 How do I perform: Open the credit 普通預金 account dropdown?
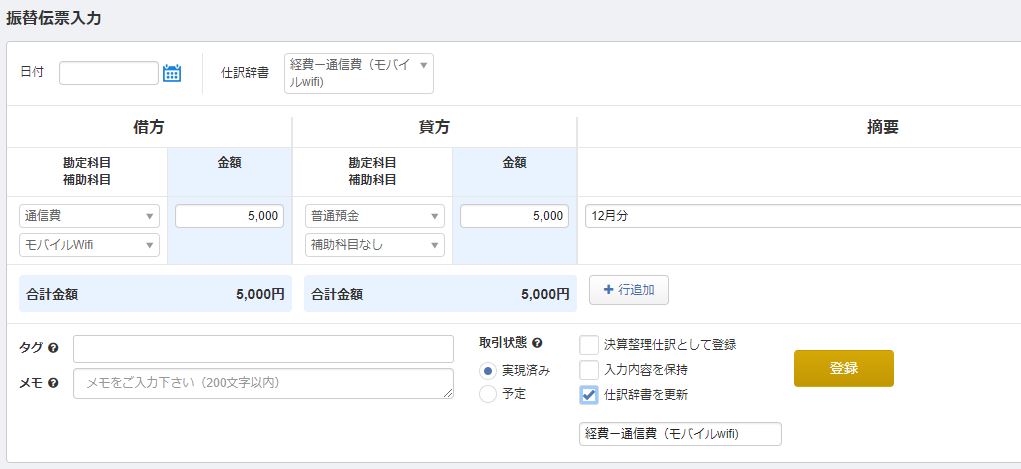(x=374, y=216)
